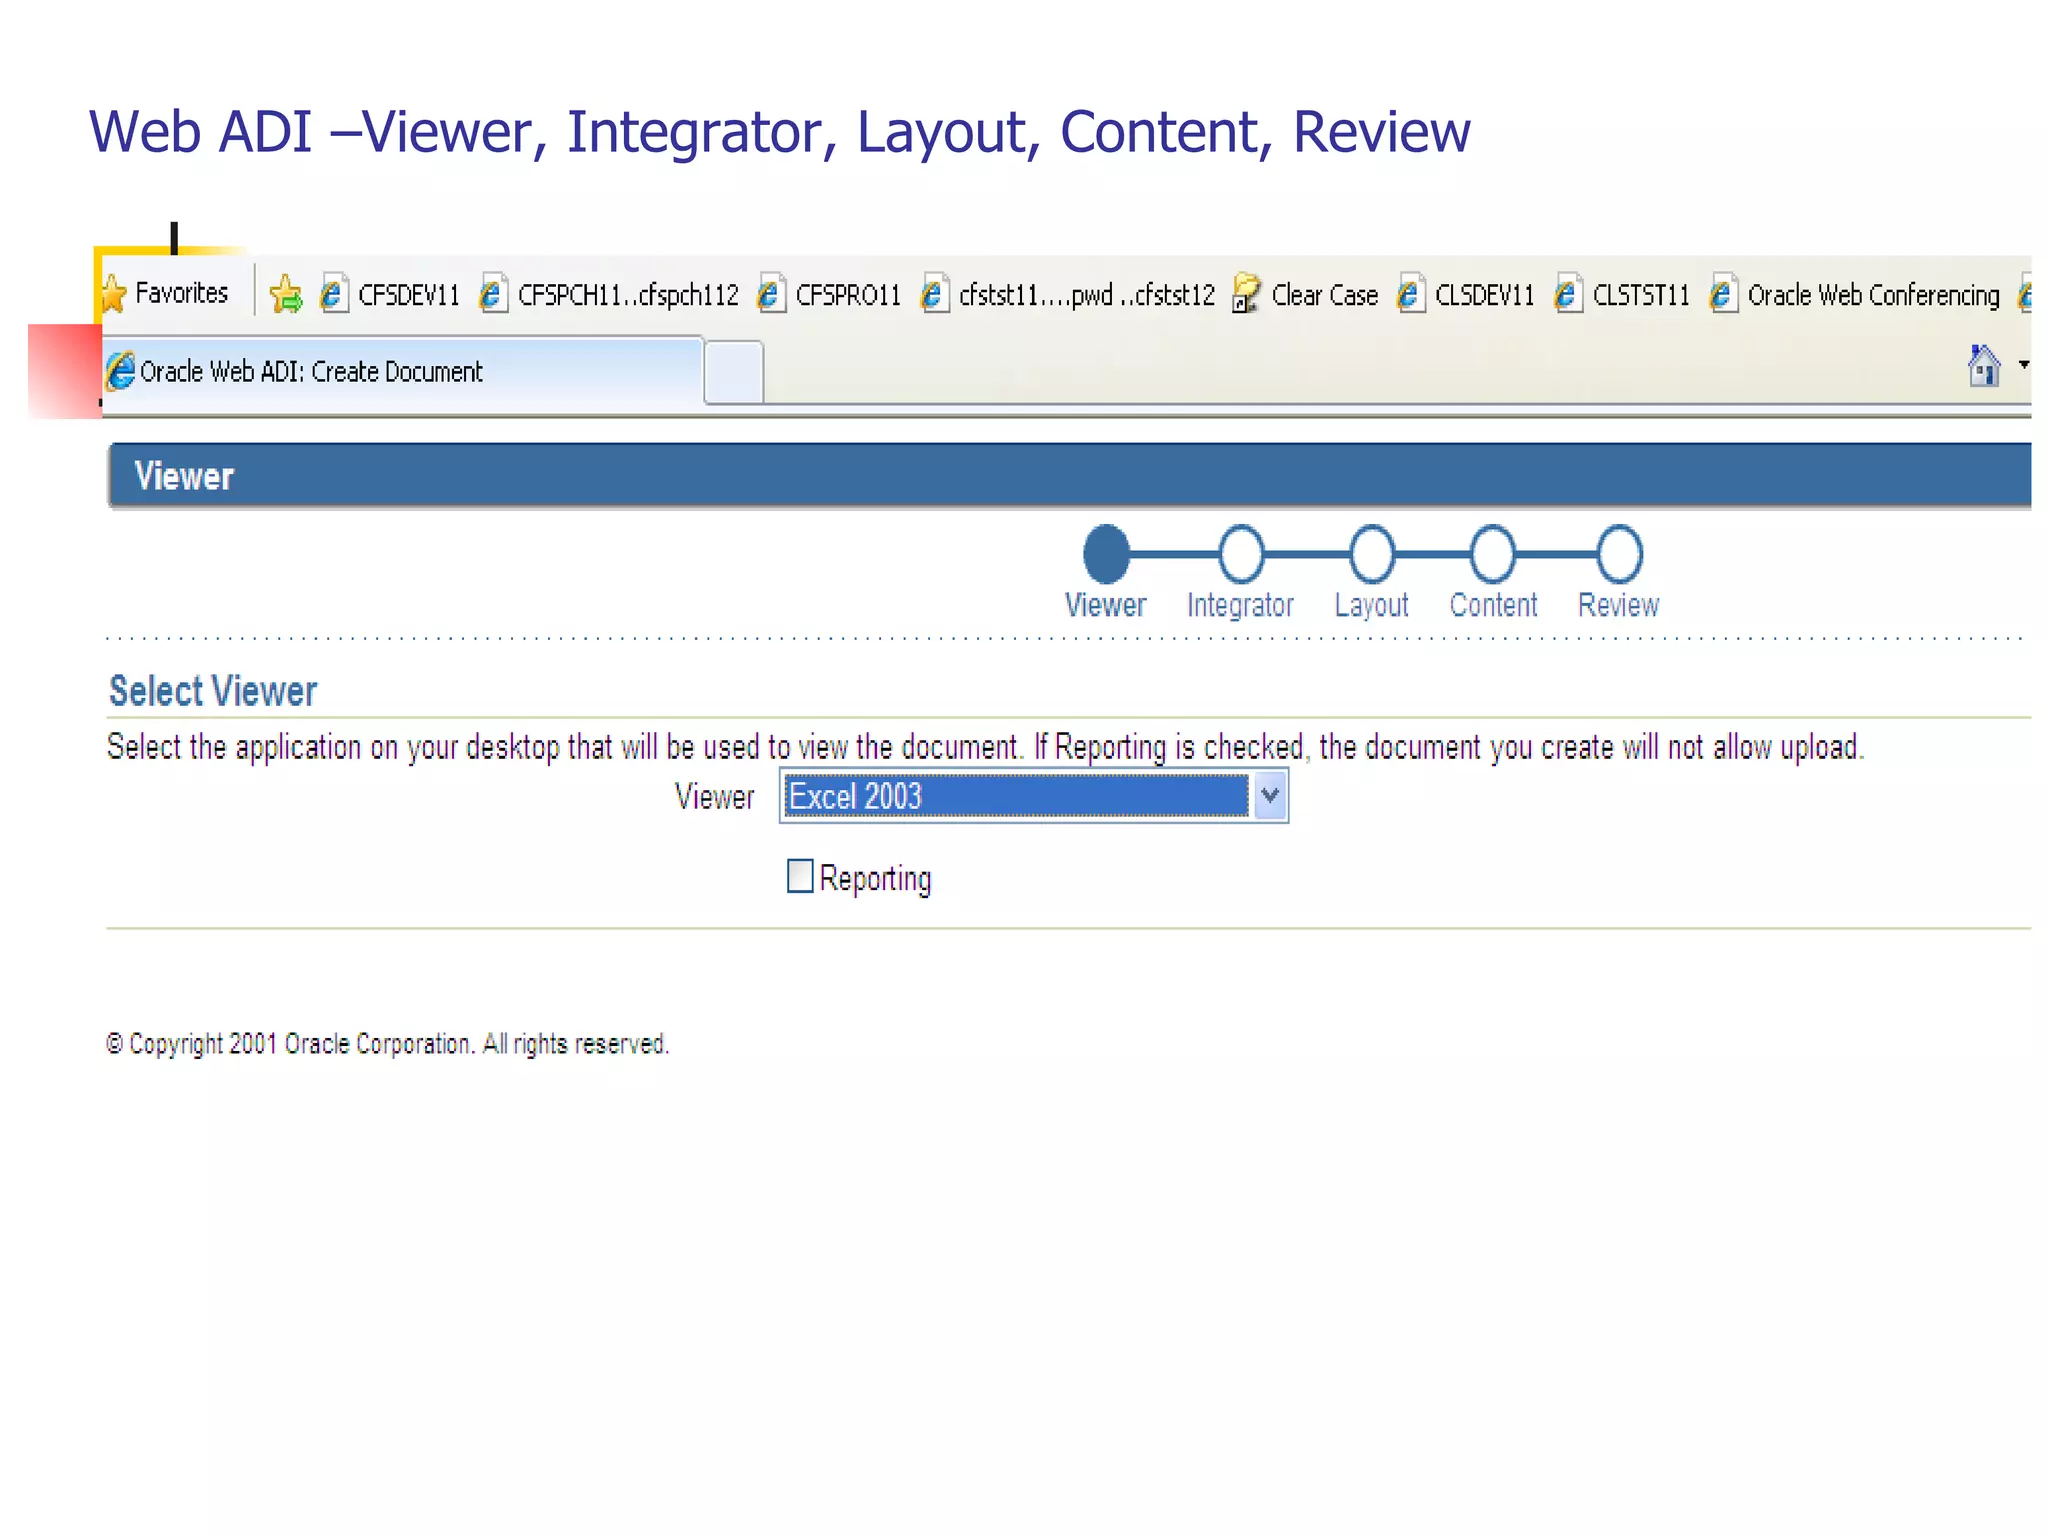
Task: Click the Layout step circle
Action: [x=1372, y=554]
